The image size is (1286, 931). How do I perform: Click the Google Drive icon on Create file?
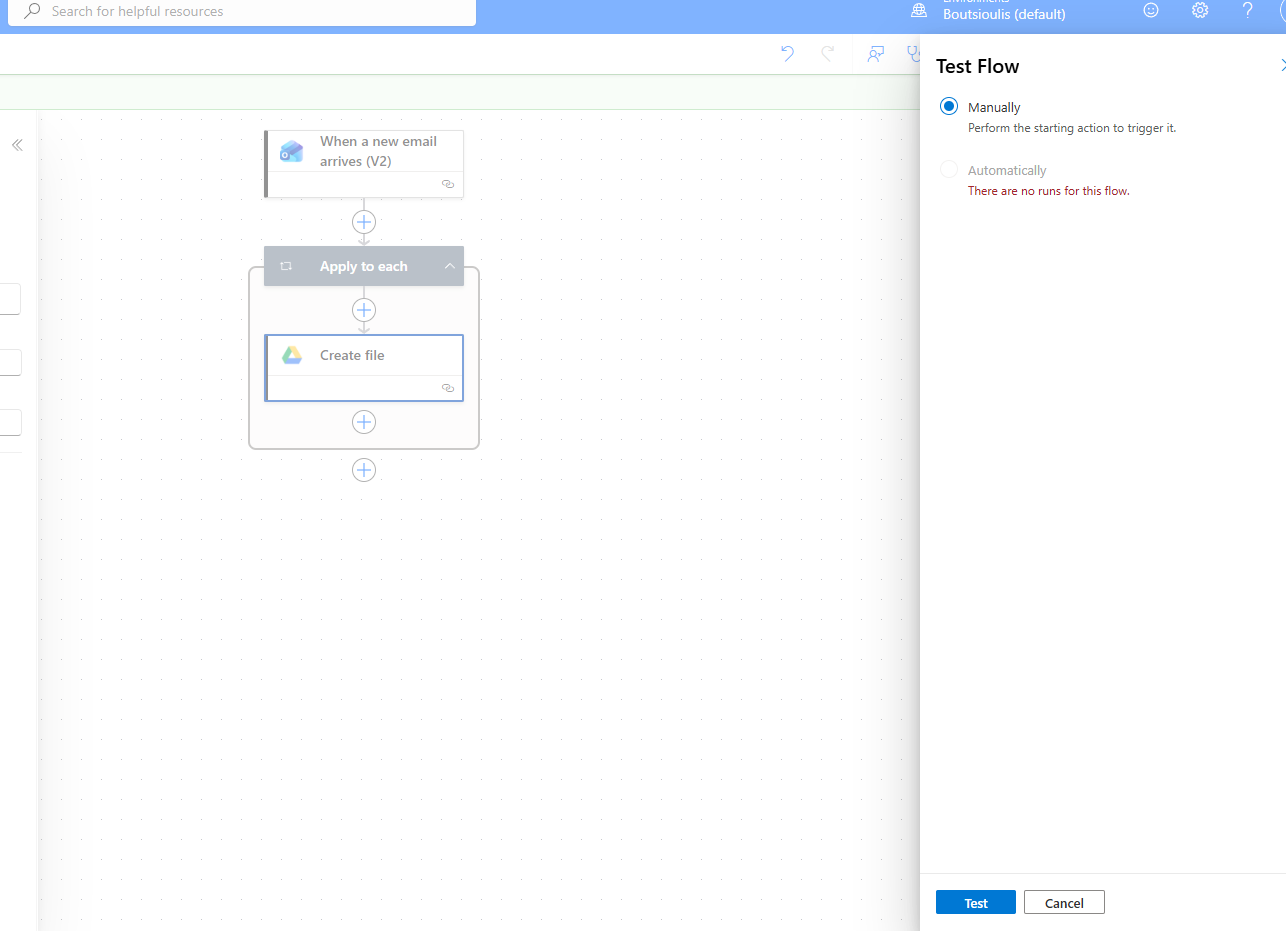[x=292, y=355]
